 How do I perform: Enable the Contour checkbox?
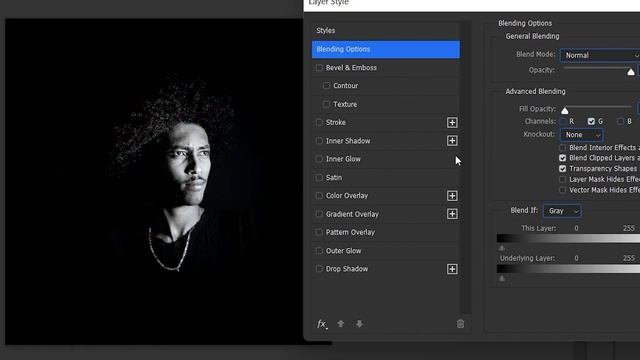[x=327, y=86]
